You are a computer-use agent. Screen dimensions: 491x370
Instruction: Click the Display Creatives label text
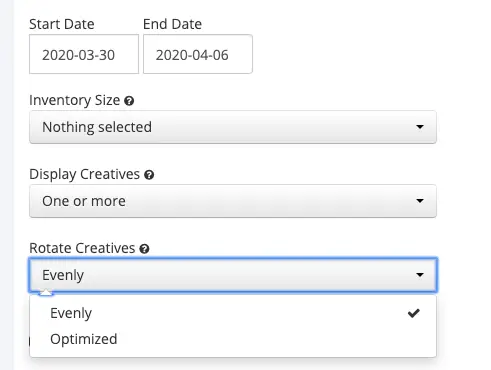coord(84,175)
